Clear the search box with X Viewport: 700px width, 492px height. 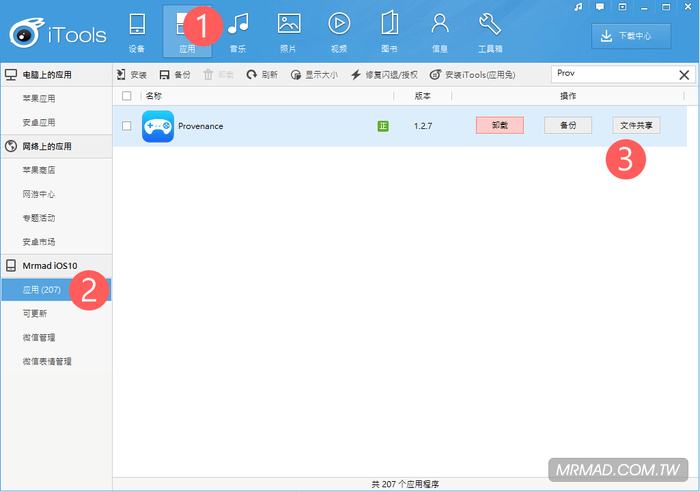click(684, 75)
